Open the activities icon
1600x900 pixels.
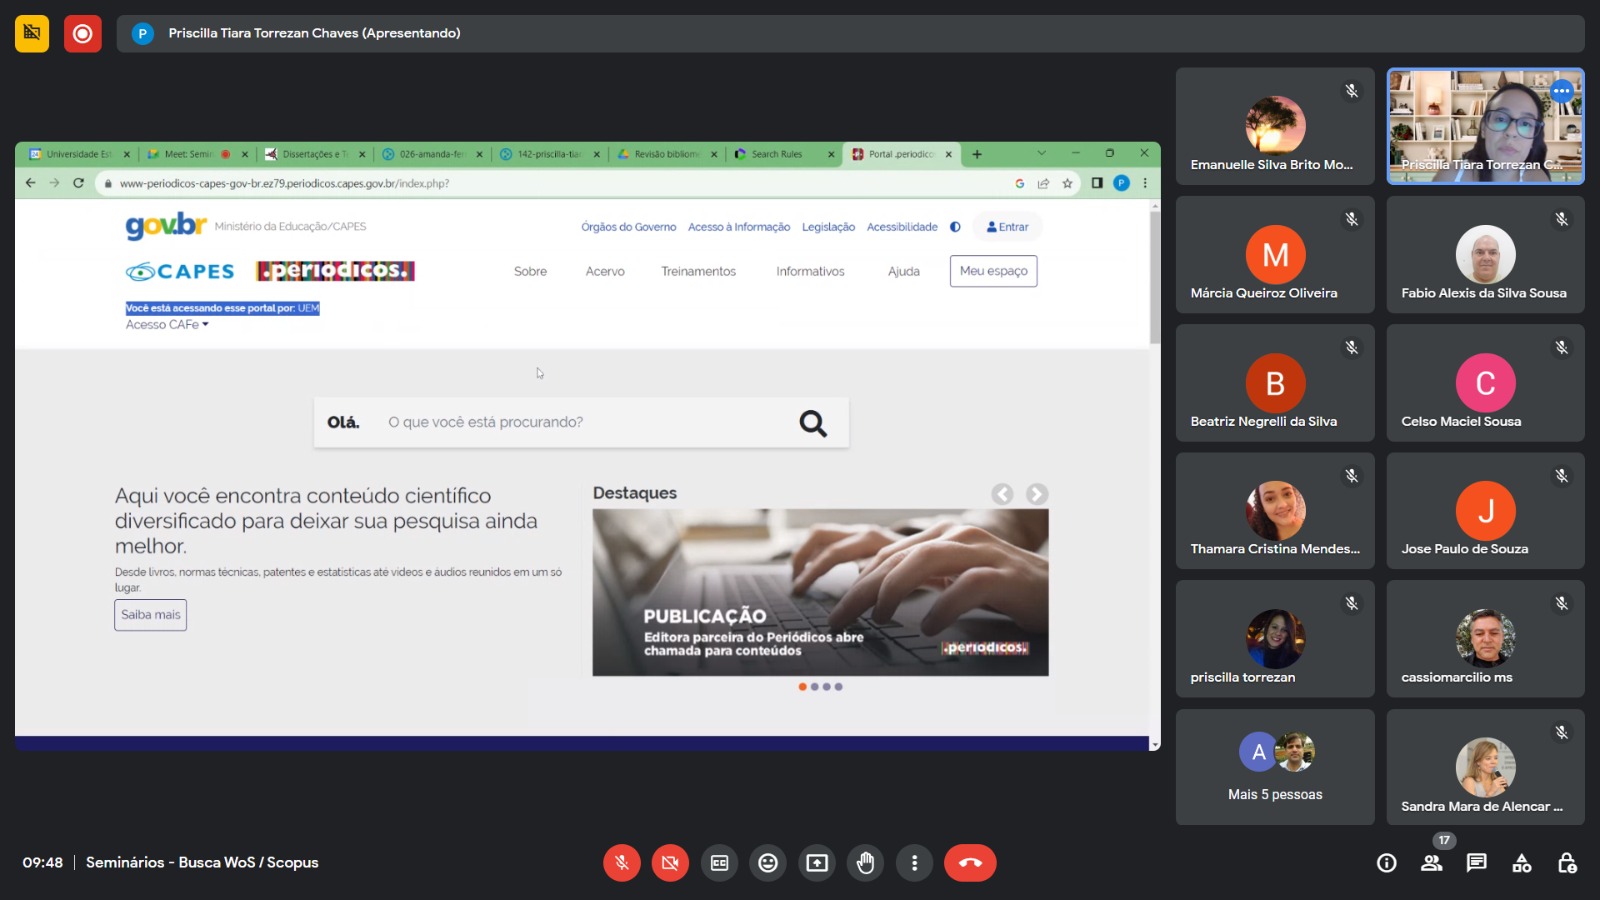1521,863
